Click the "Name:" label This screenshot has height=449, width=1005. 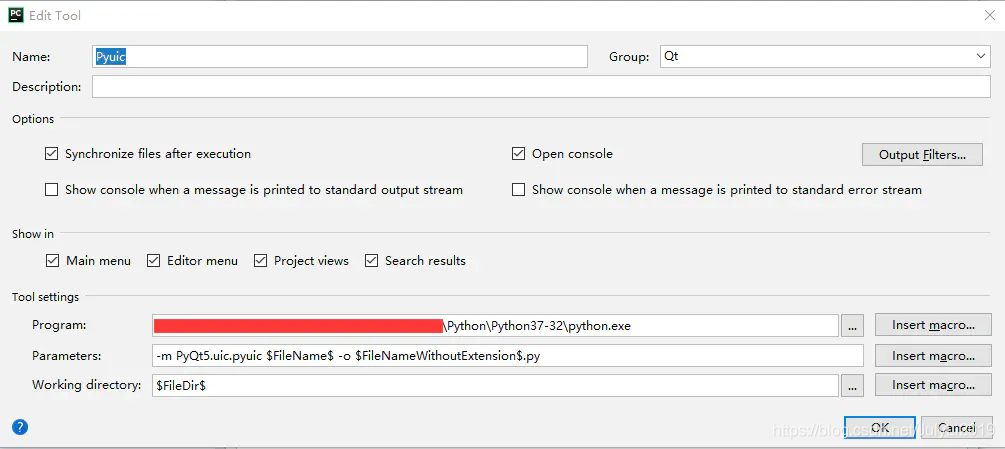point(31,56)
